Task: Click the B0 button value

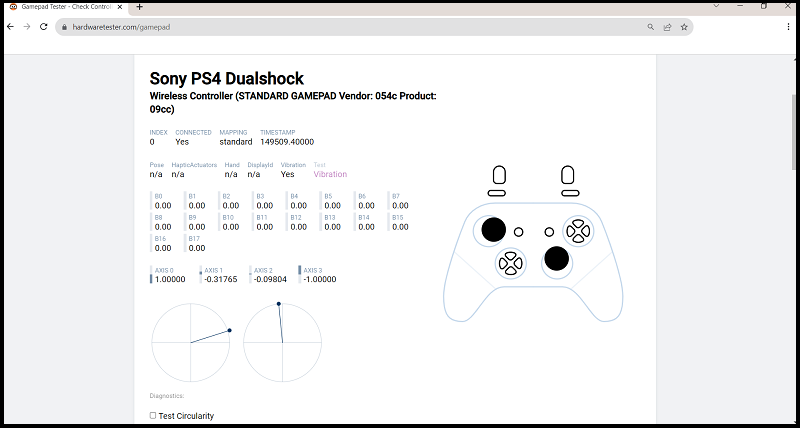Action: coord(163,206)
